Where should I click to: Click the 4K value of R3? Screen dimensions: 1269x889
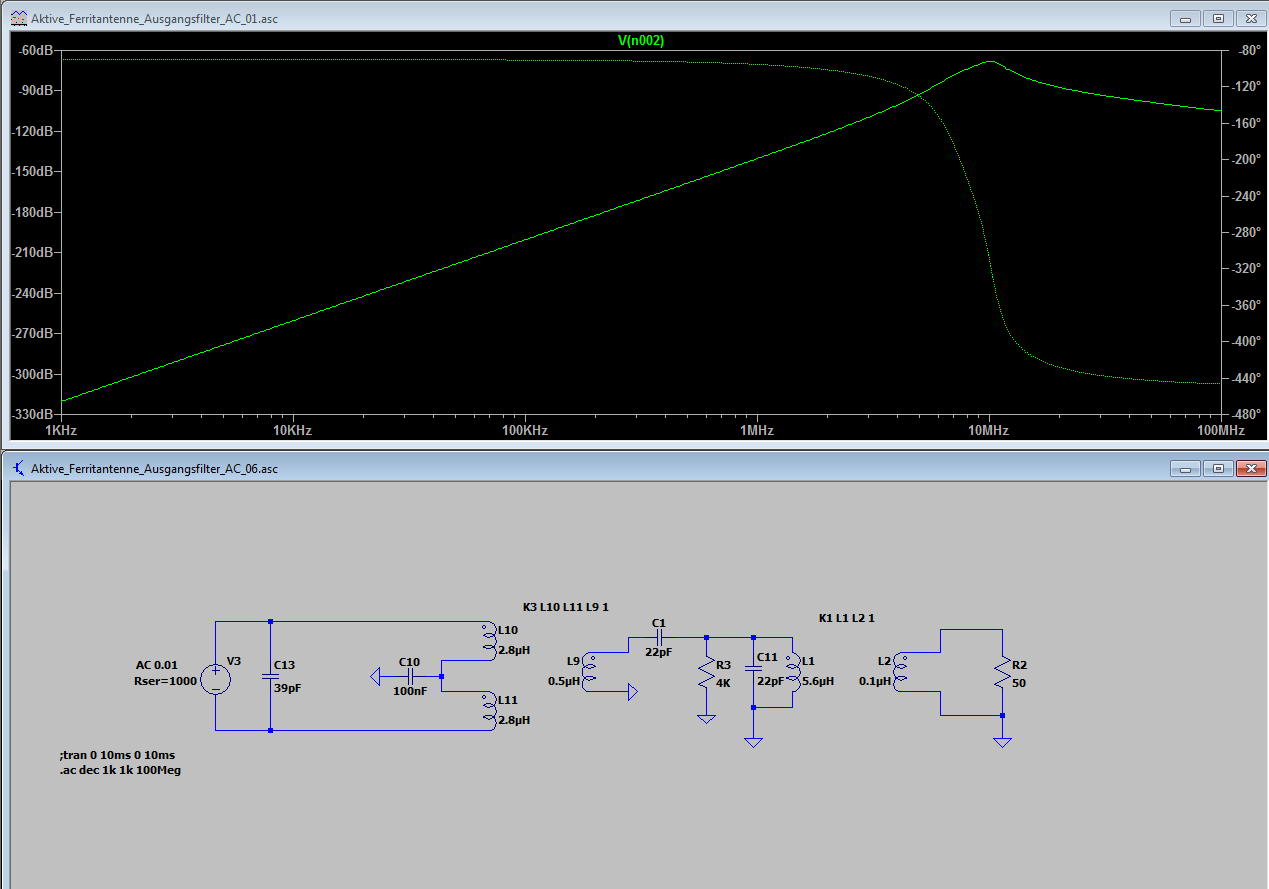723,683
